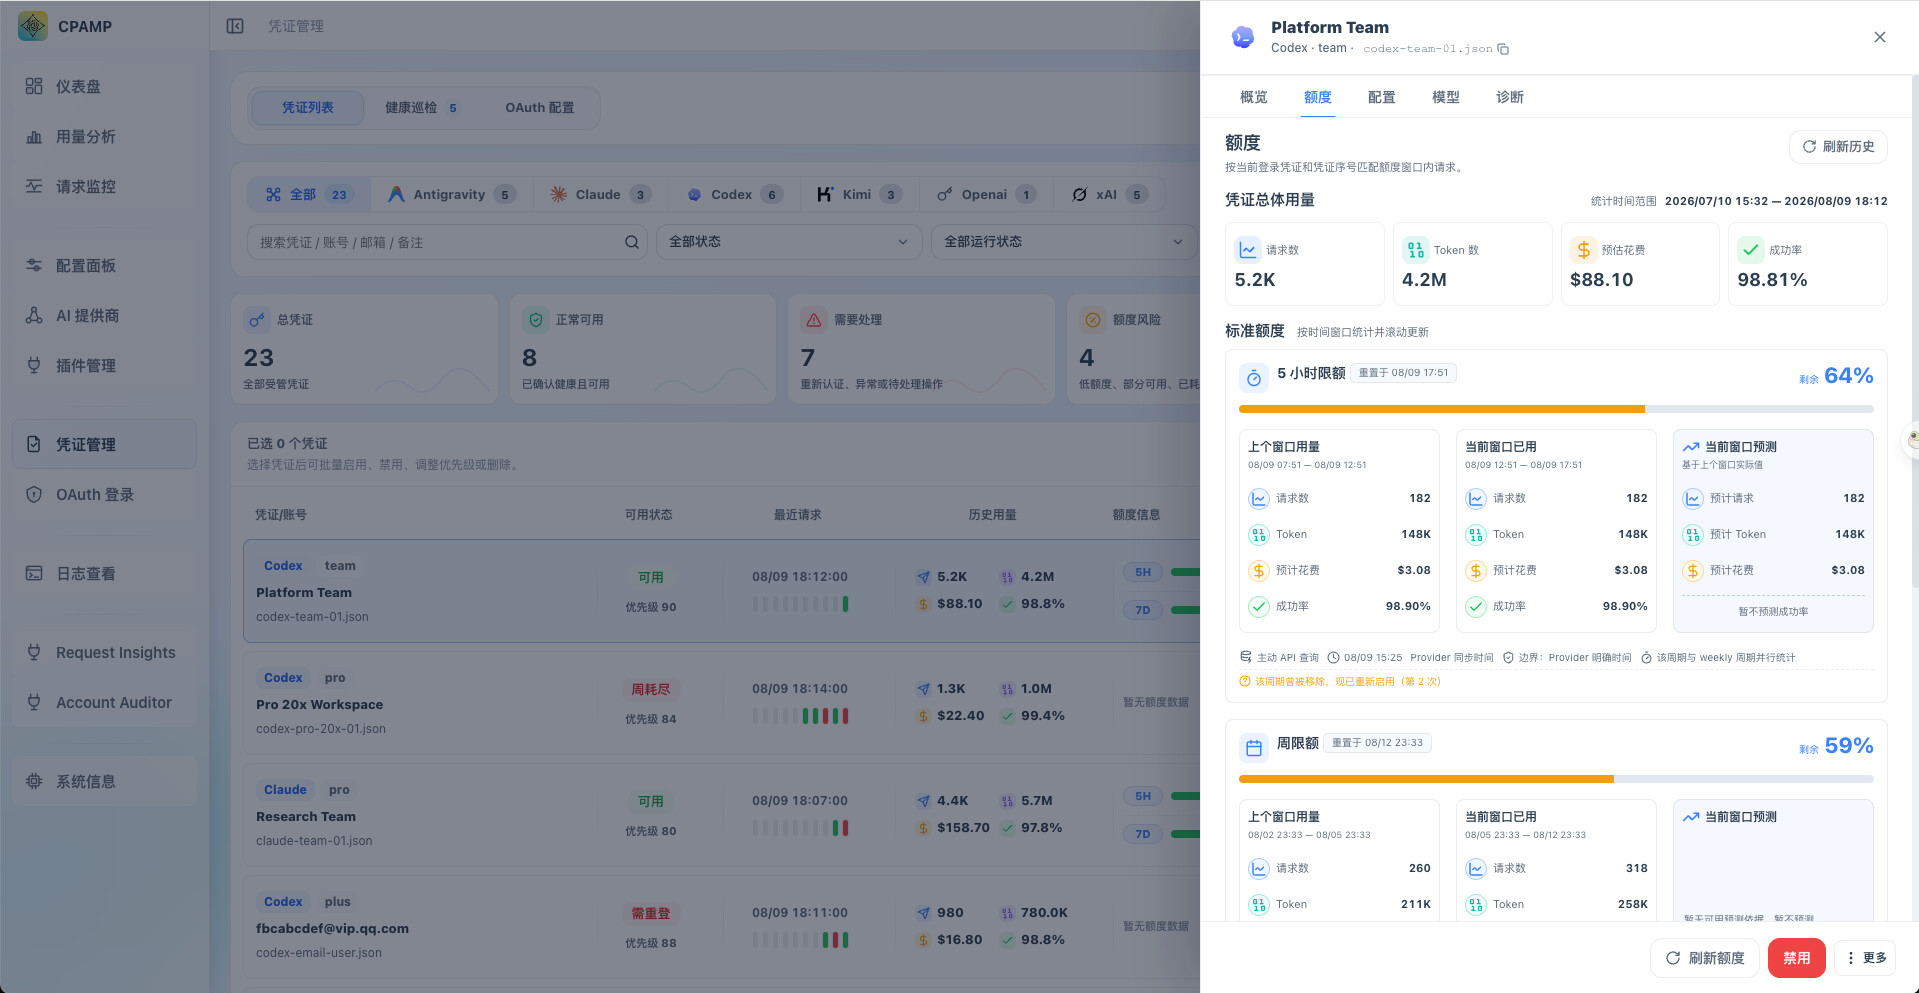
Task: Click the 刷新历史 button
Action: click(x=1838, y=147)
